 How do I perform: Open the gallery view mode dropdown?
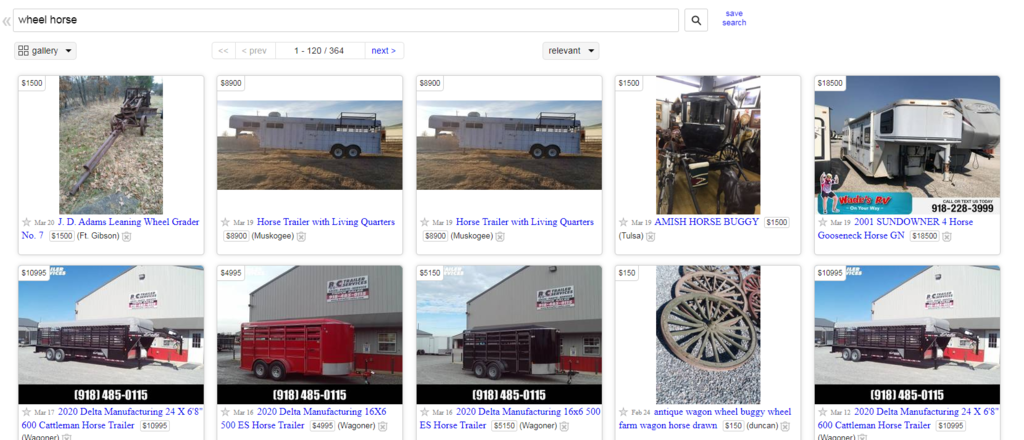[x=46, y=50]
